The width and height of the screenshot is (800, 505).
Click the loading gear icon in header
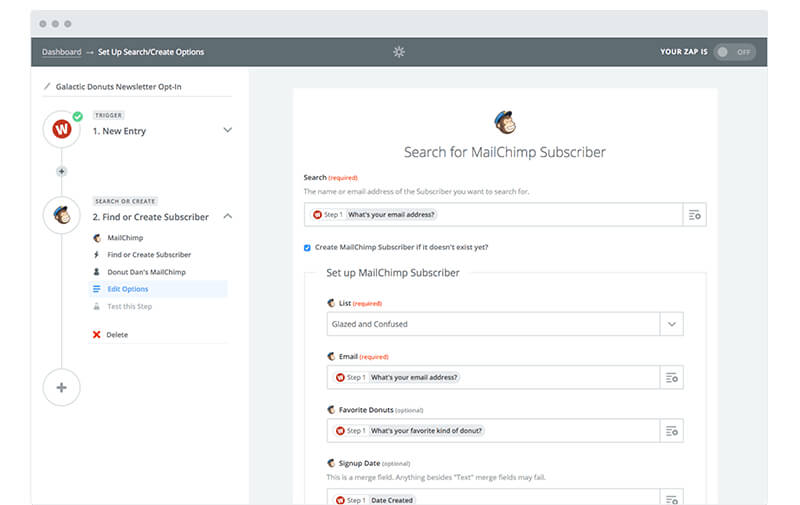[399, 52]
